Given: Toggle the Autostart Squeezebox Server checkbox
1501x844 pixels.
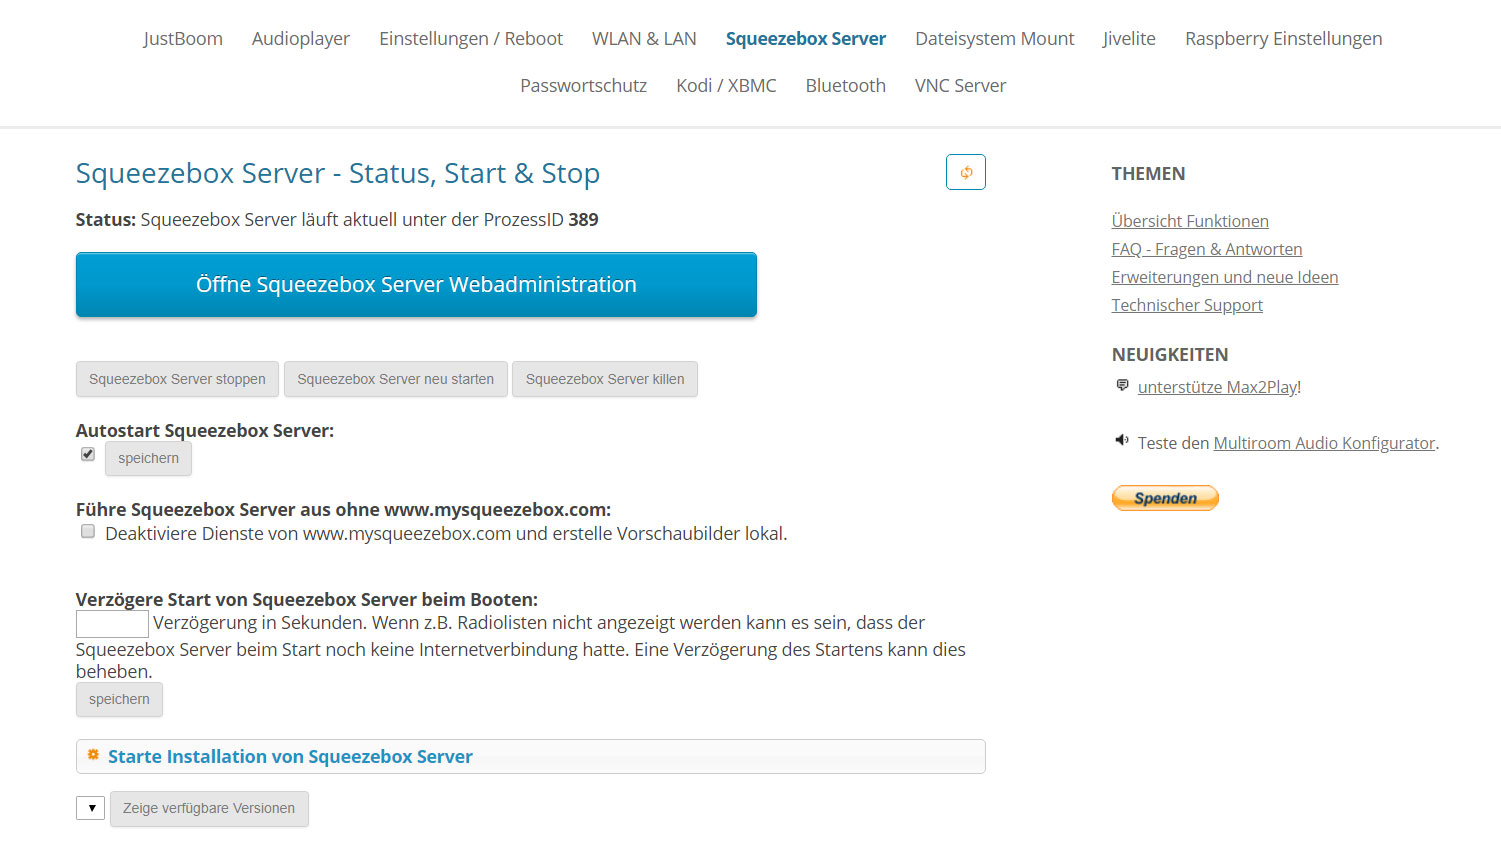Looking at the screenshot, I should 88,454.
